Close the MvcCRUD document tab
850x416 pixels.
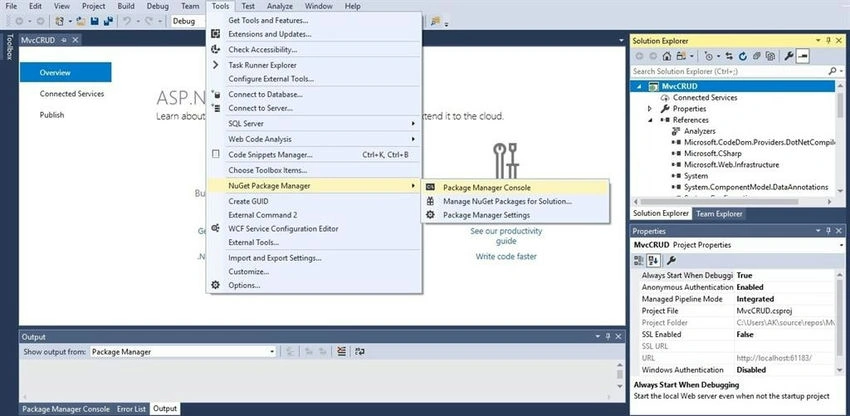click(75, 40)
